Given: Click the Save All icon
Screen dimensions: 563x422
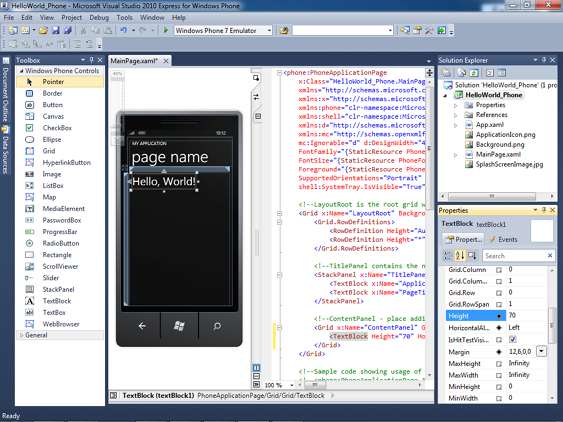Looking at the screenshot, I should [x=68, y=31].
